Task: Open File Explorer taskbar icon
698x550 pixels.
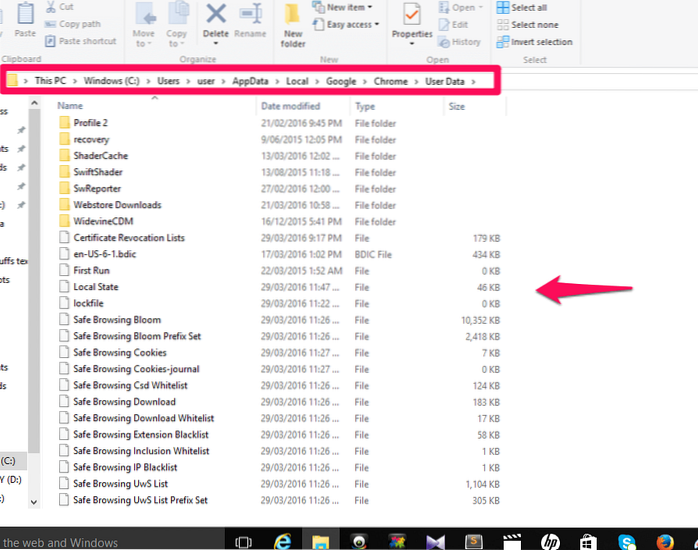Action: [x=321, y=541]
